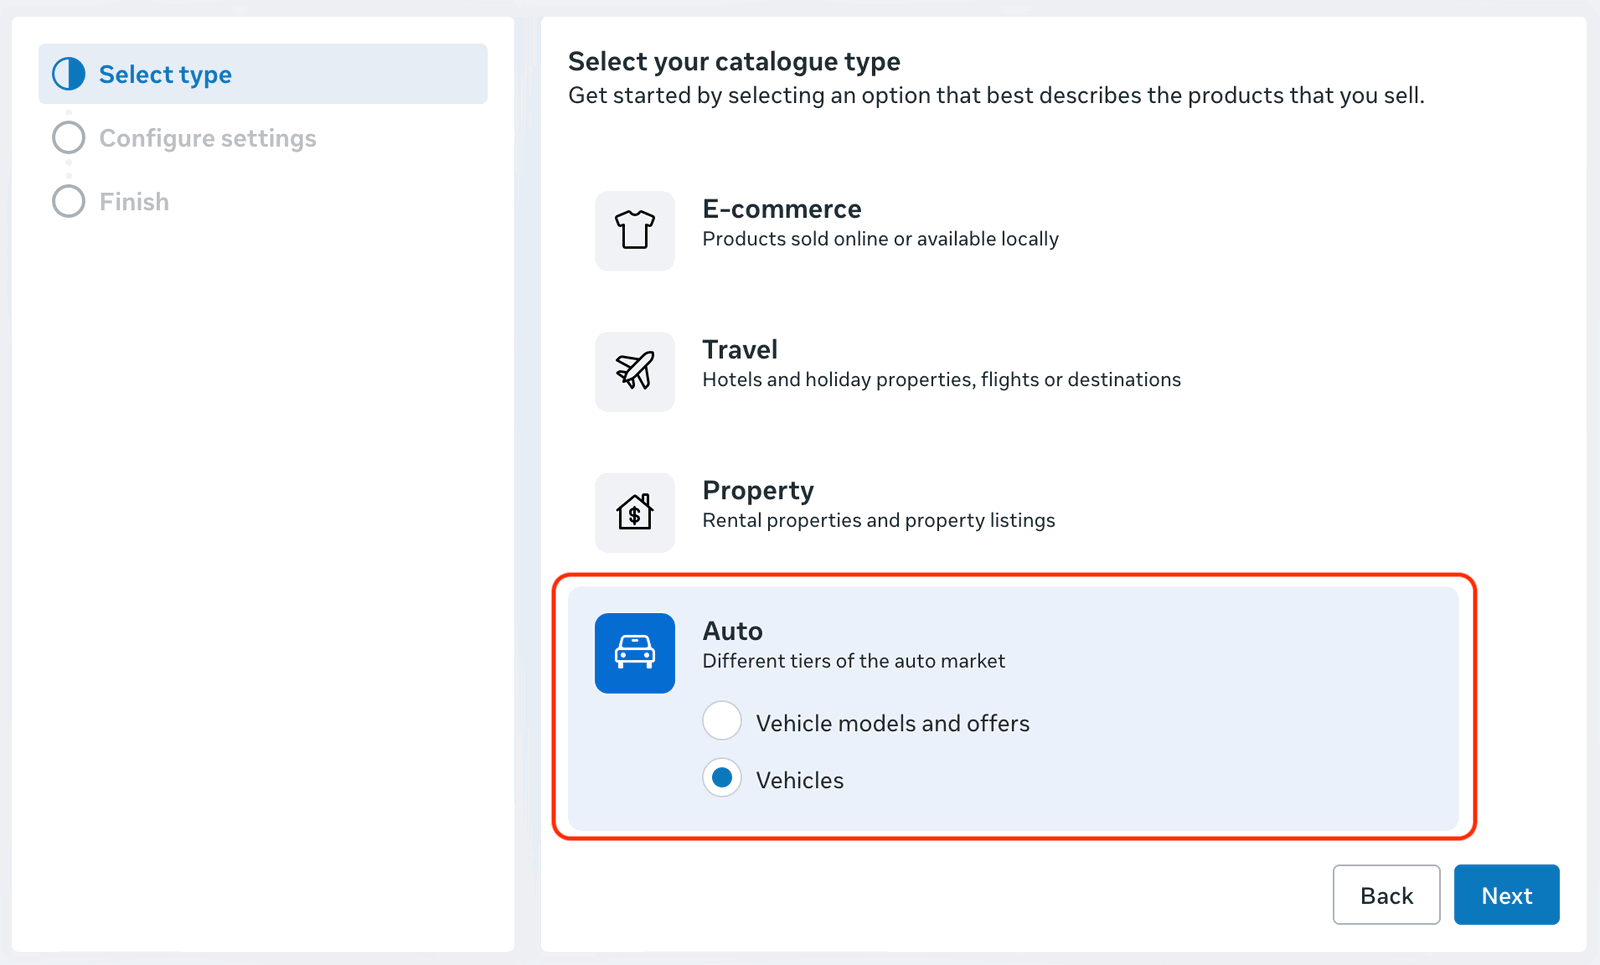Open the Select type step label
This screenshot has height=965, width=1600.
tap(165, 75)
